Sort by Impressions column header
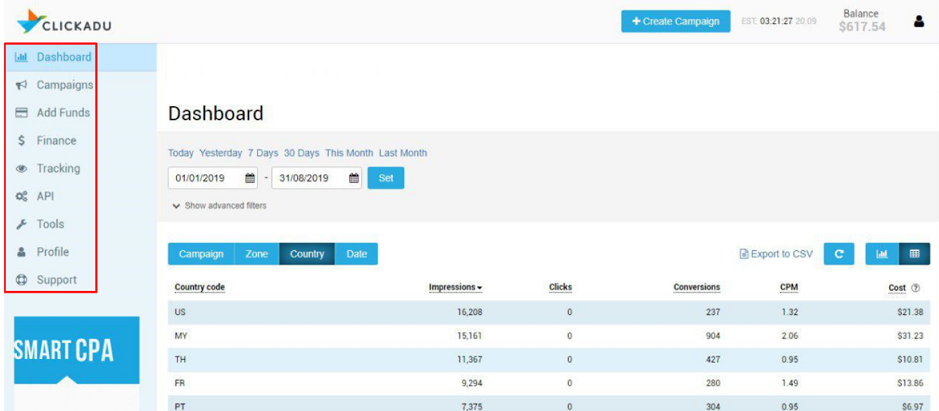 coord(456,288)
